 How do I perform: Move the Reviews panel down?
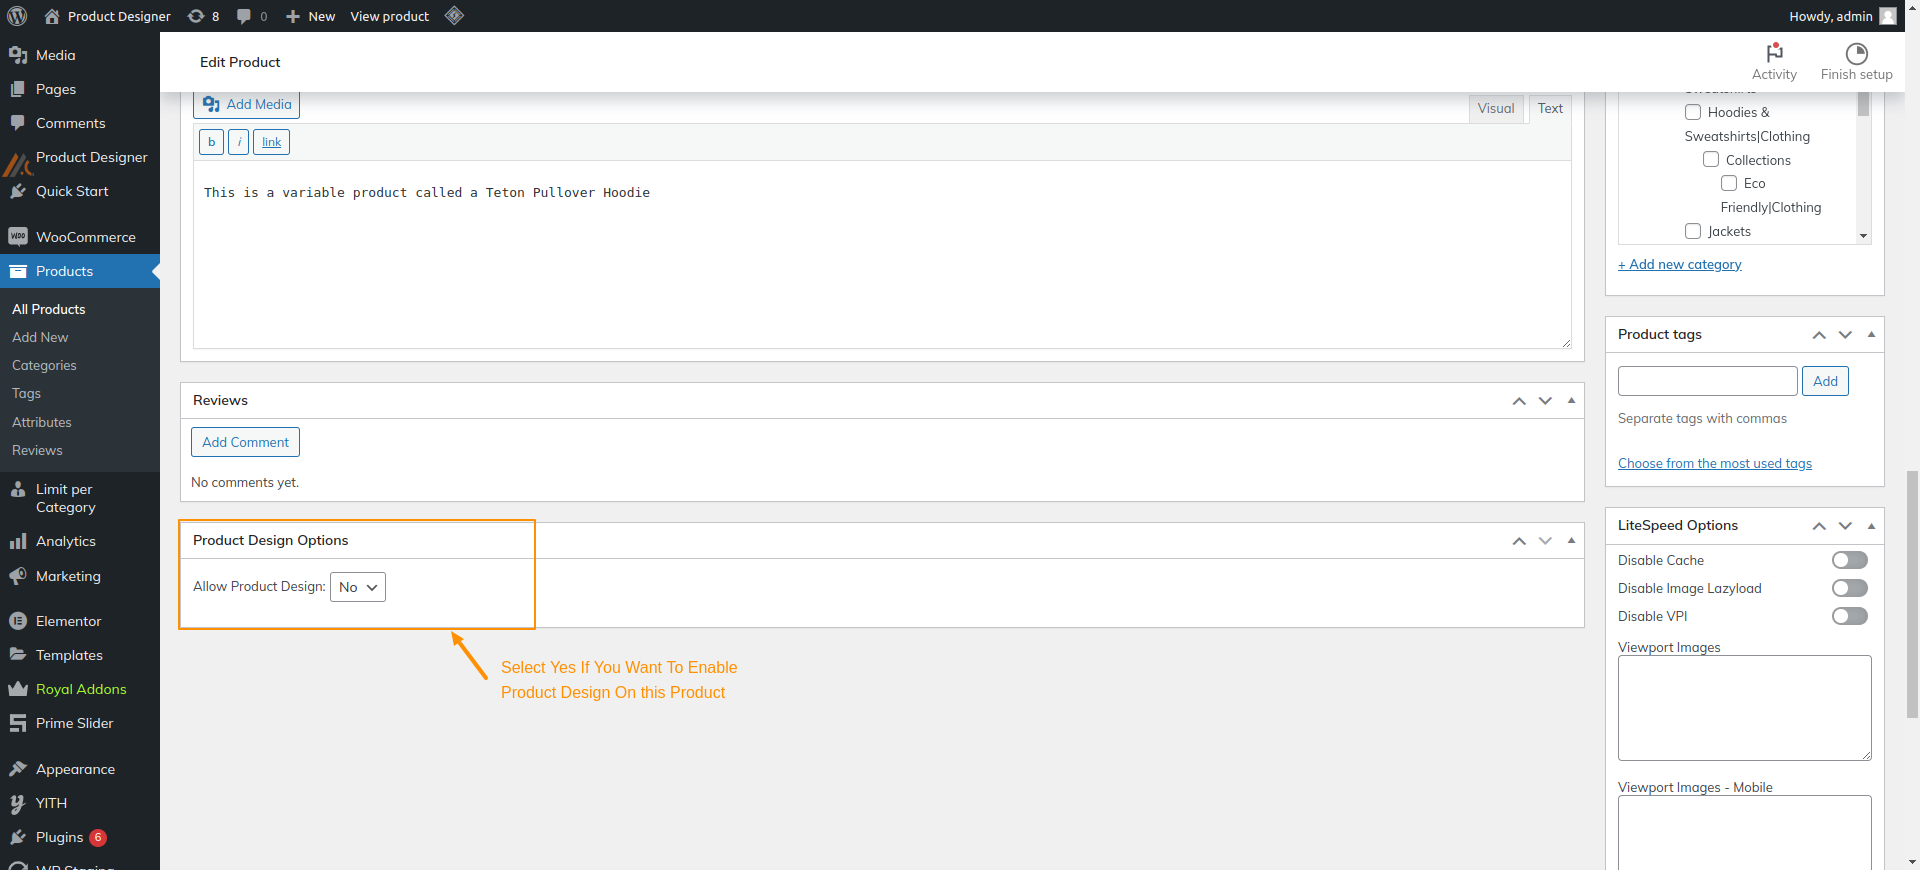point(1545,401)
